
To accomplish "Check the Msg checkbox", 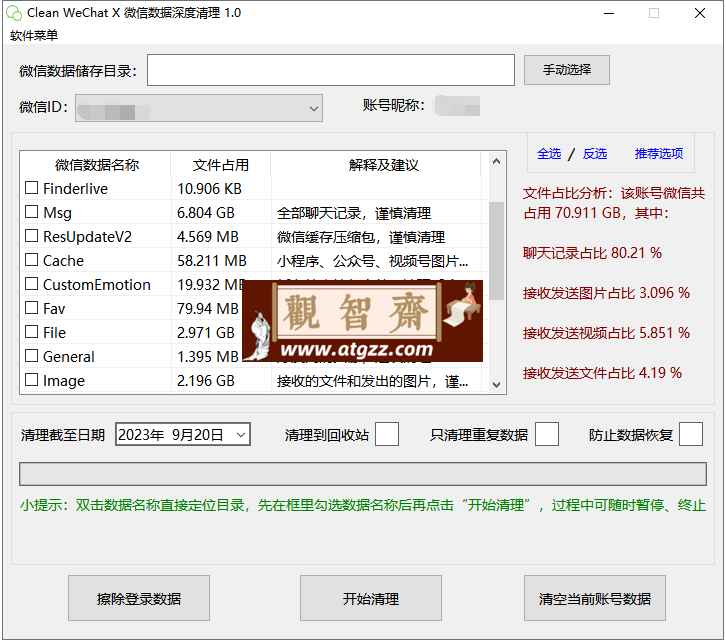I will click(31, 212).
